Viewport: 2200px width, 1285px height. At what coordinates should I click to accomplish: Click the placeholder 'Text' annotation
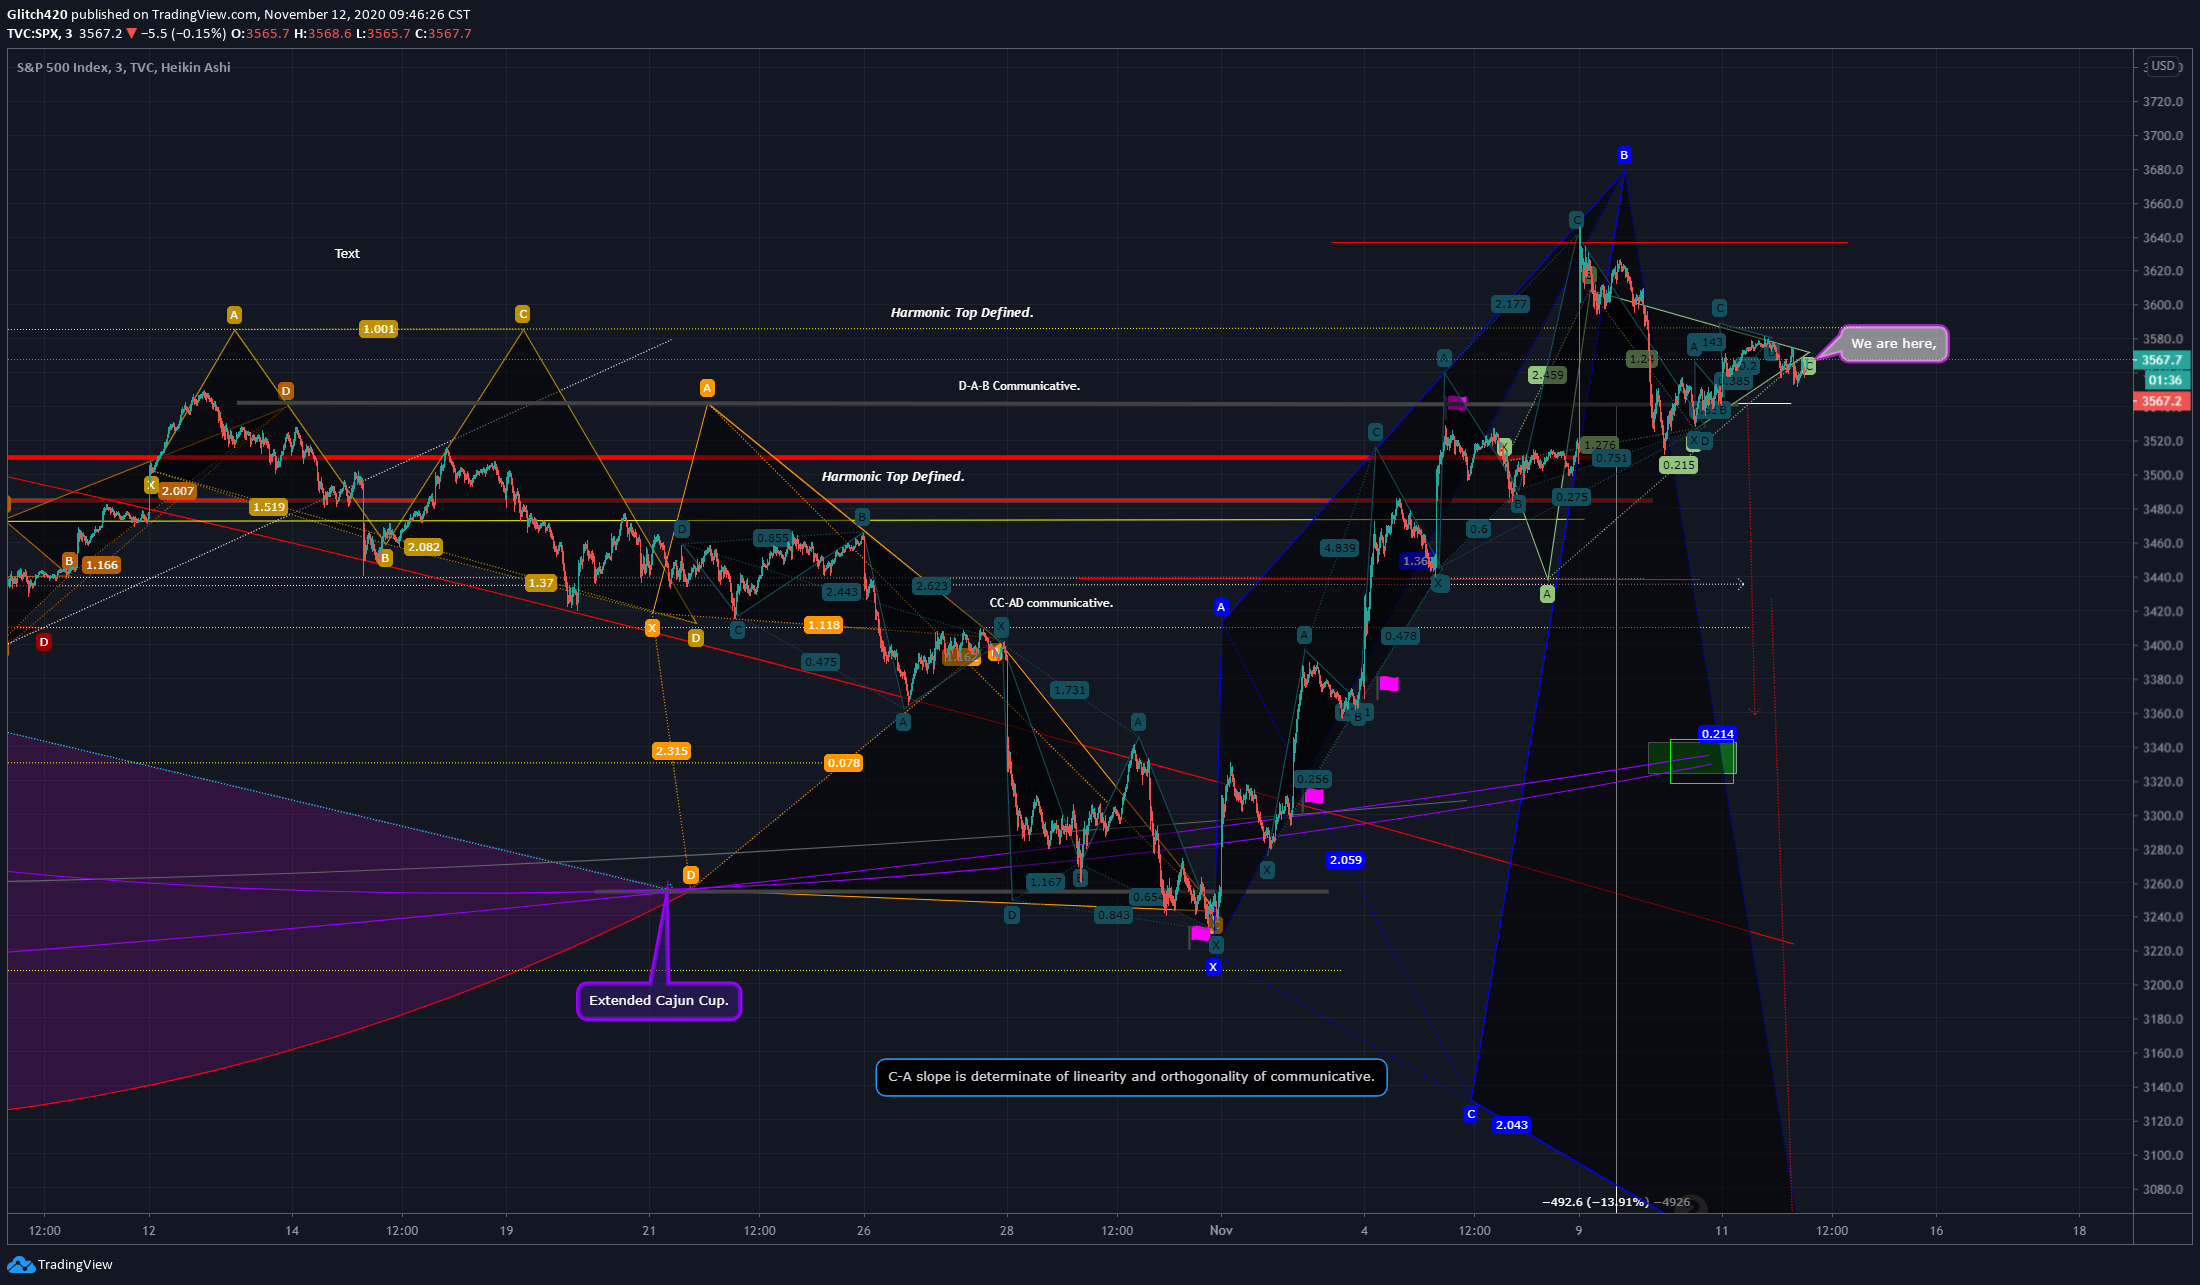347,254
